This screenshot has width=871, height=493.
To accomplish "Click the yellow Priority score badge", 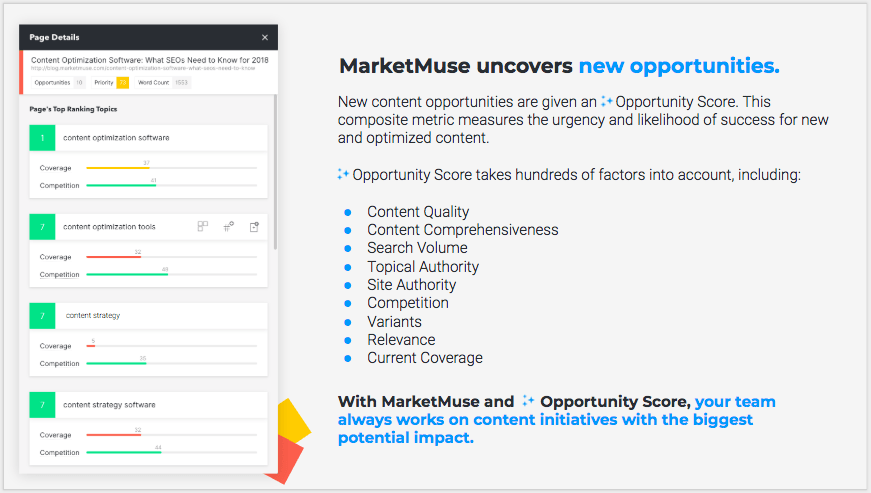I will tap(123, 83).
